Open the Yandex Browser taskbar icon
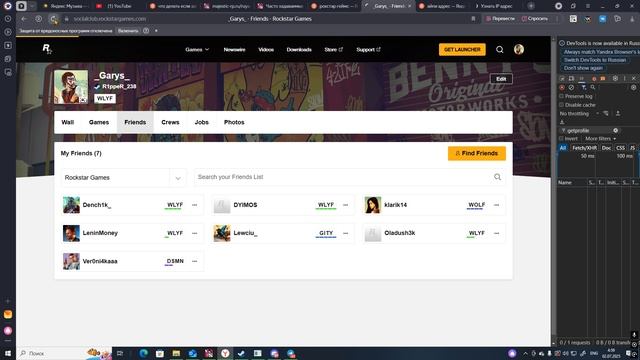Screen dimensions: 640x360 coord(225,353)
